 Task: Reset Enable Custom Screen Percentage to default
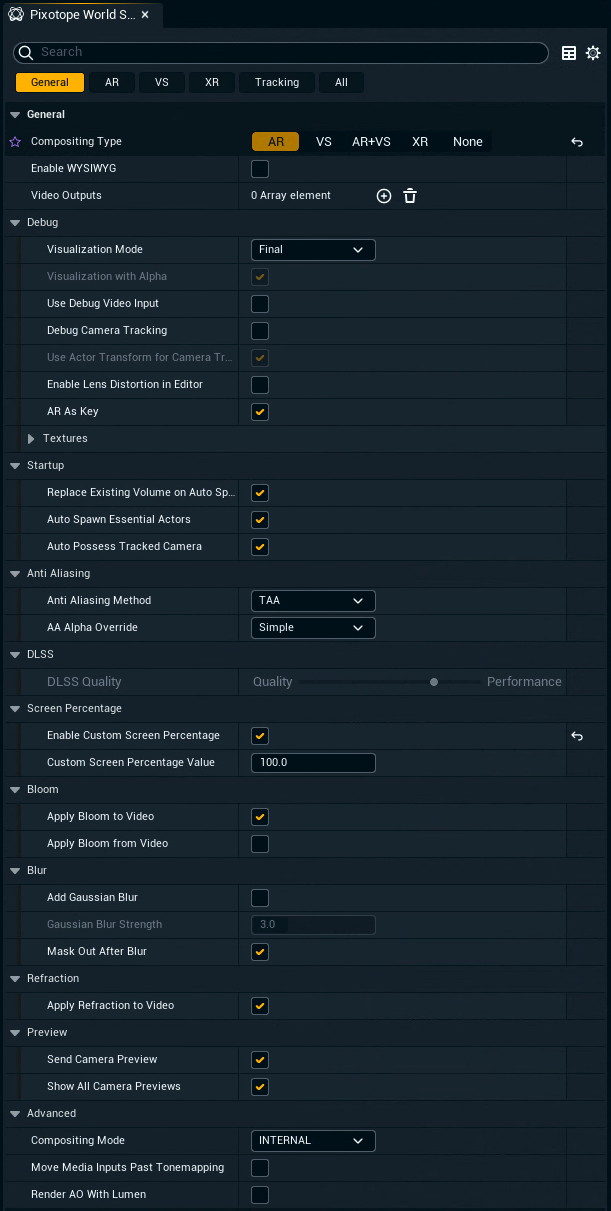(577, 735)
